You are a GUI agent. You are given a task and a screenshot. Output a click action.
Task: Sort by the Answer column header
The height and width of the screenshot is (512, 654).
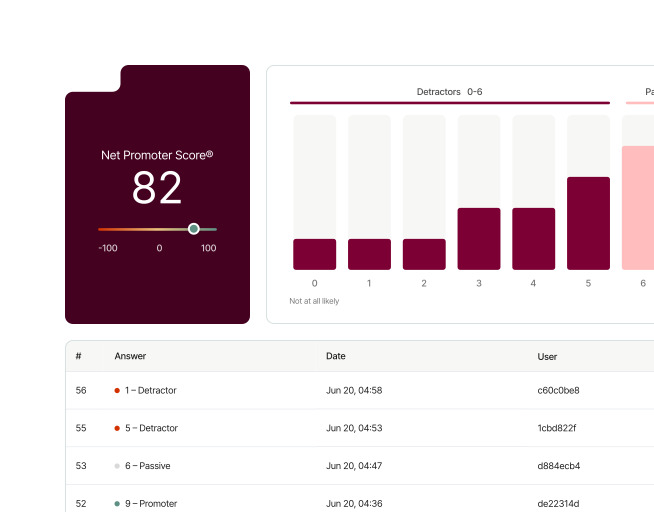pyautogui.click(x=130, y=356)
